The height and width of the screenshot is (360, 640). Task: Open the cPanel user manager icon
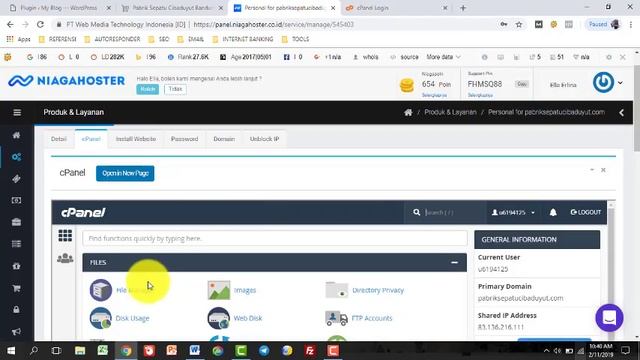tap(65, 258)
